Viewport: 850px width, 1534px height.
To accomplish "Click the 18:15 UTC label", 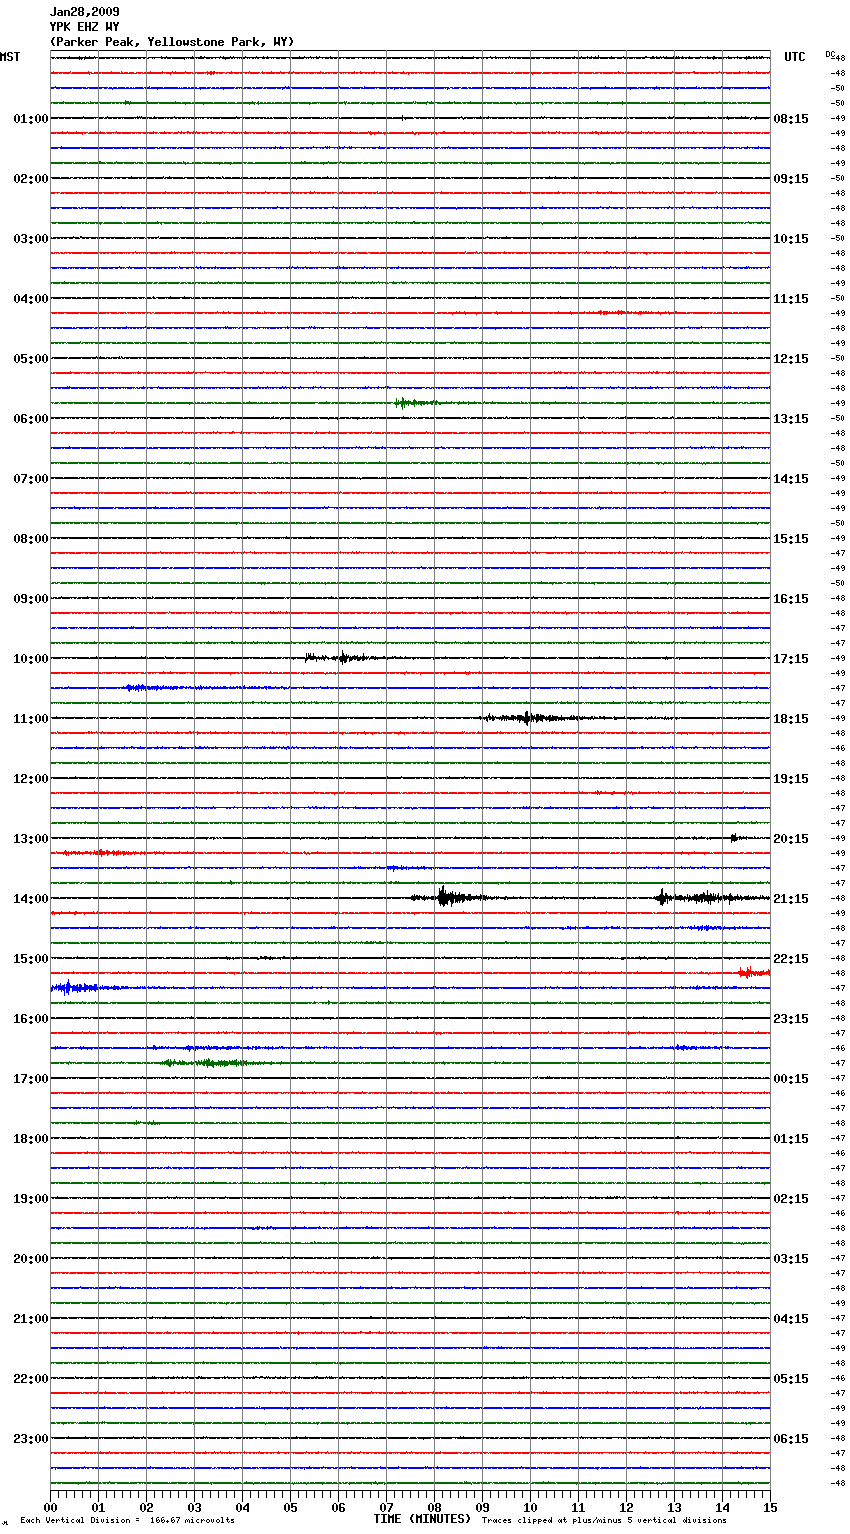I will pyautogui.click(x=791, y=719).
